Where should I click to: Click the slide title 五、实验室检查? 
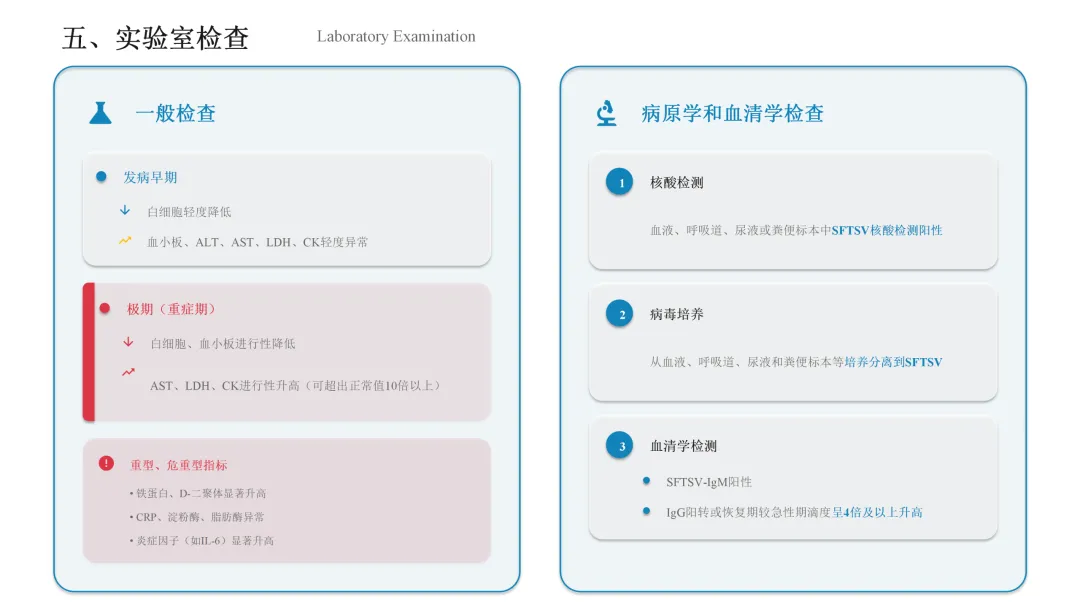[x=156, y=38]
